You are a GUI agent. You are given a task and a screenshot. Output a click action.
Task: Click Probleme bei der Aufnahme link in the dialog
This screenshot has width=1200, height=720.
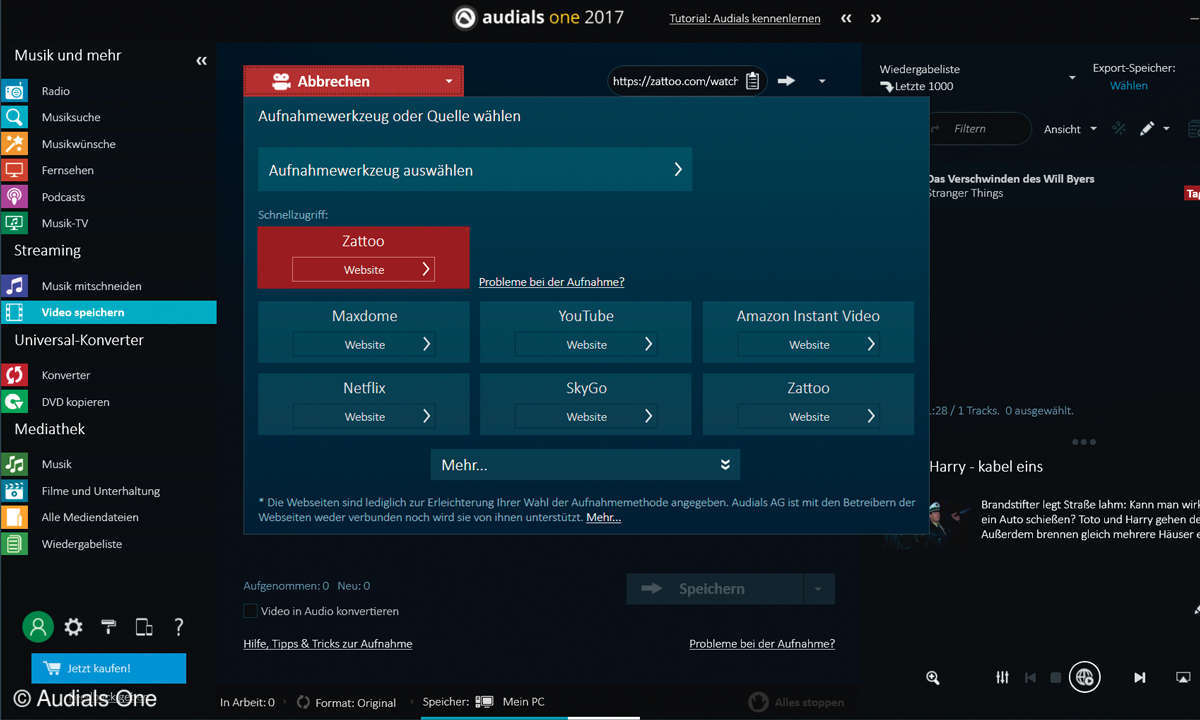coord(551,282)
